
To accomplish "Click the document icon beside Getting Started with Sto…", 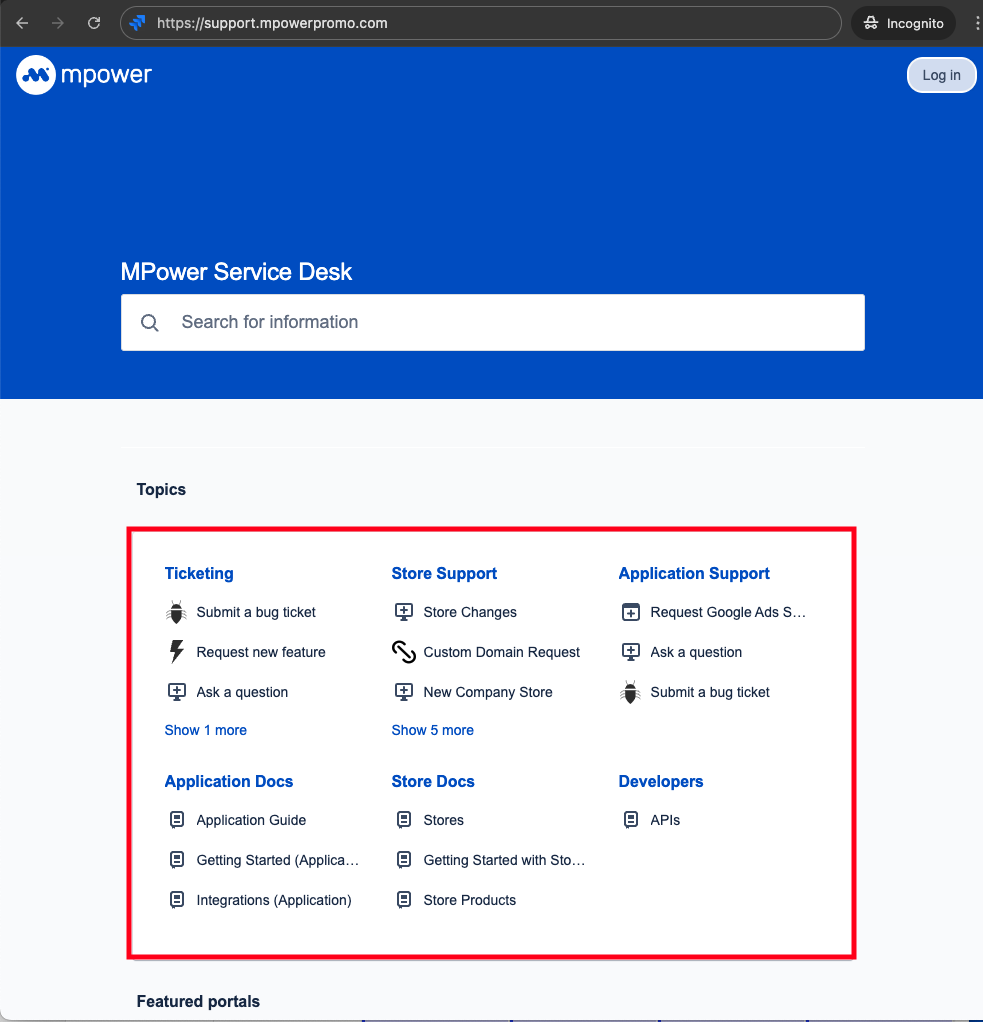I will point(403,860).
